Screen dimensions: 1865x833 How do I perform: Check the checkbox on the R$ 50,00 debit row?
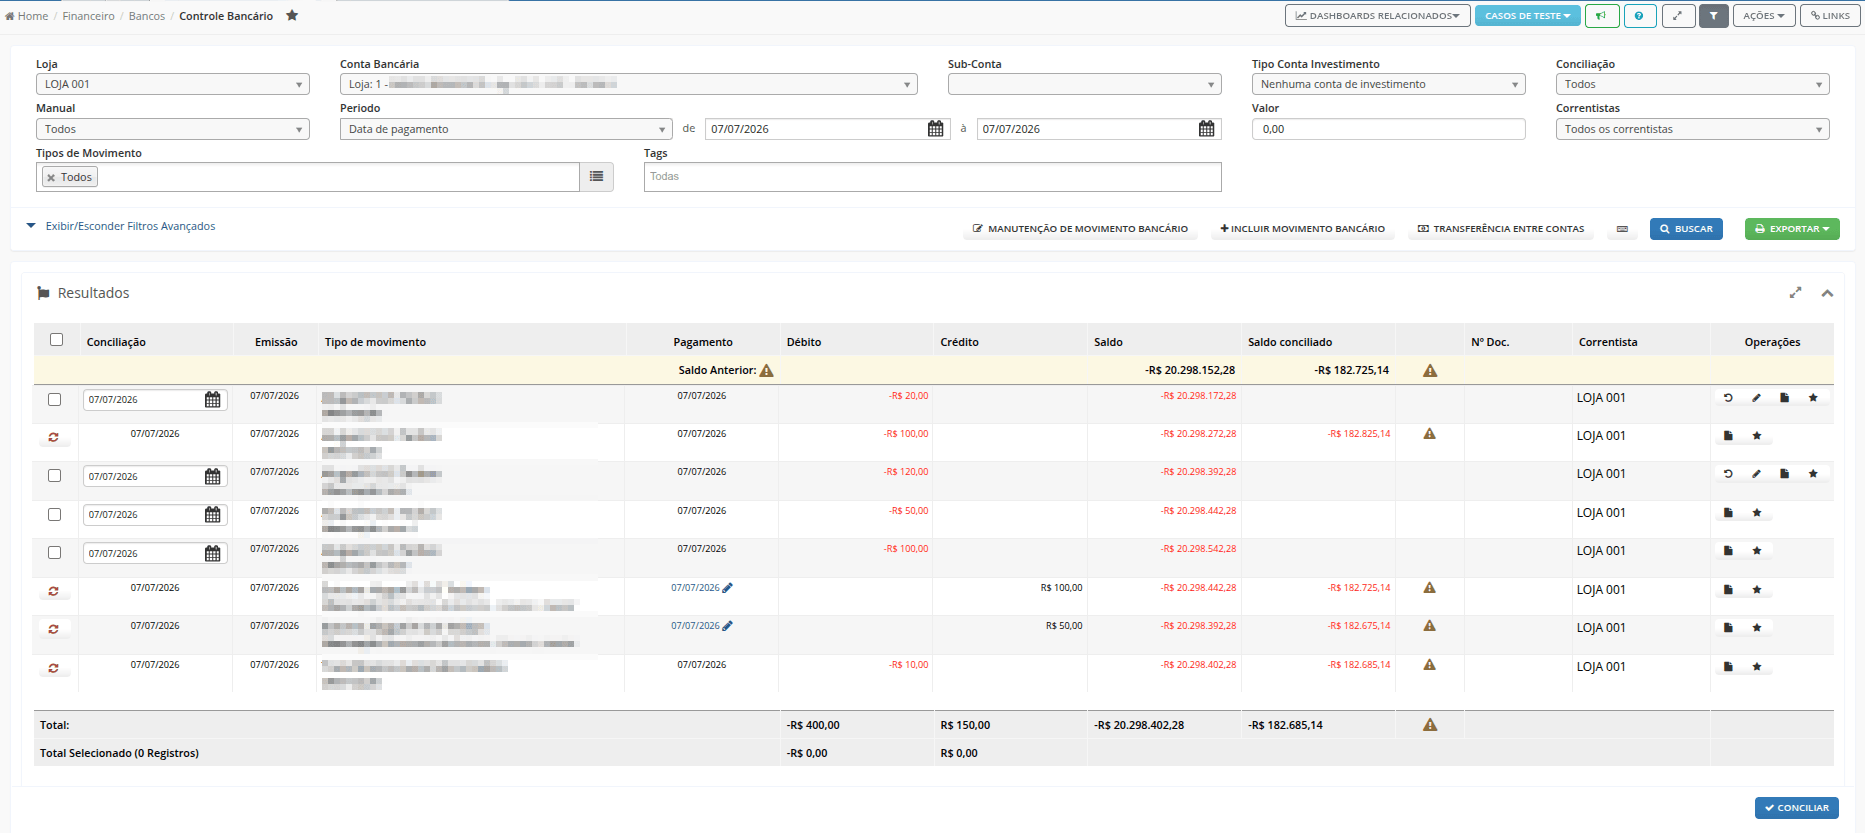tap(55, 514)
